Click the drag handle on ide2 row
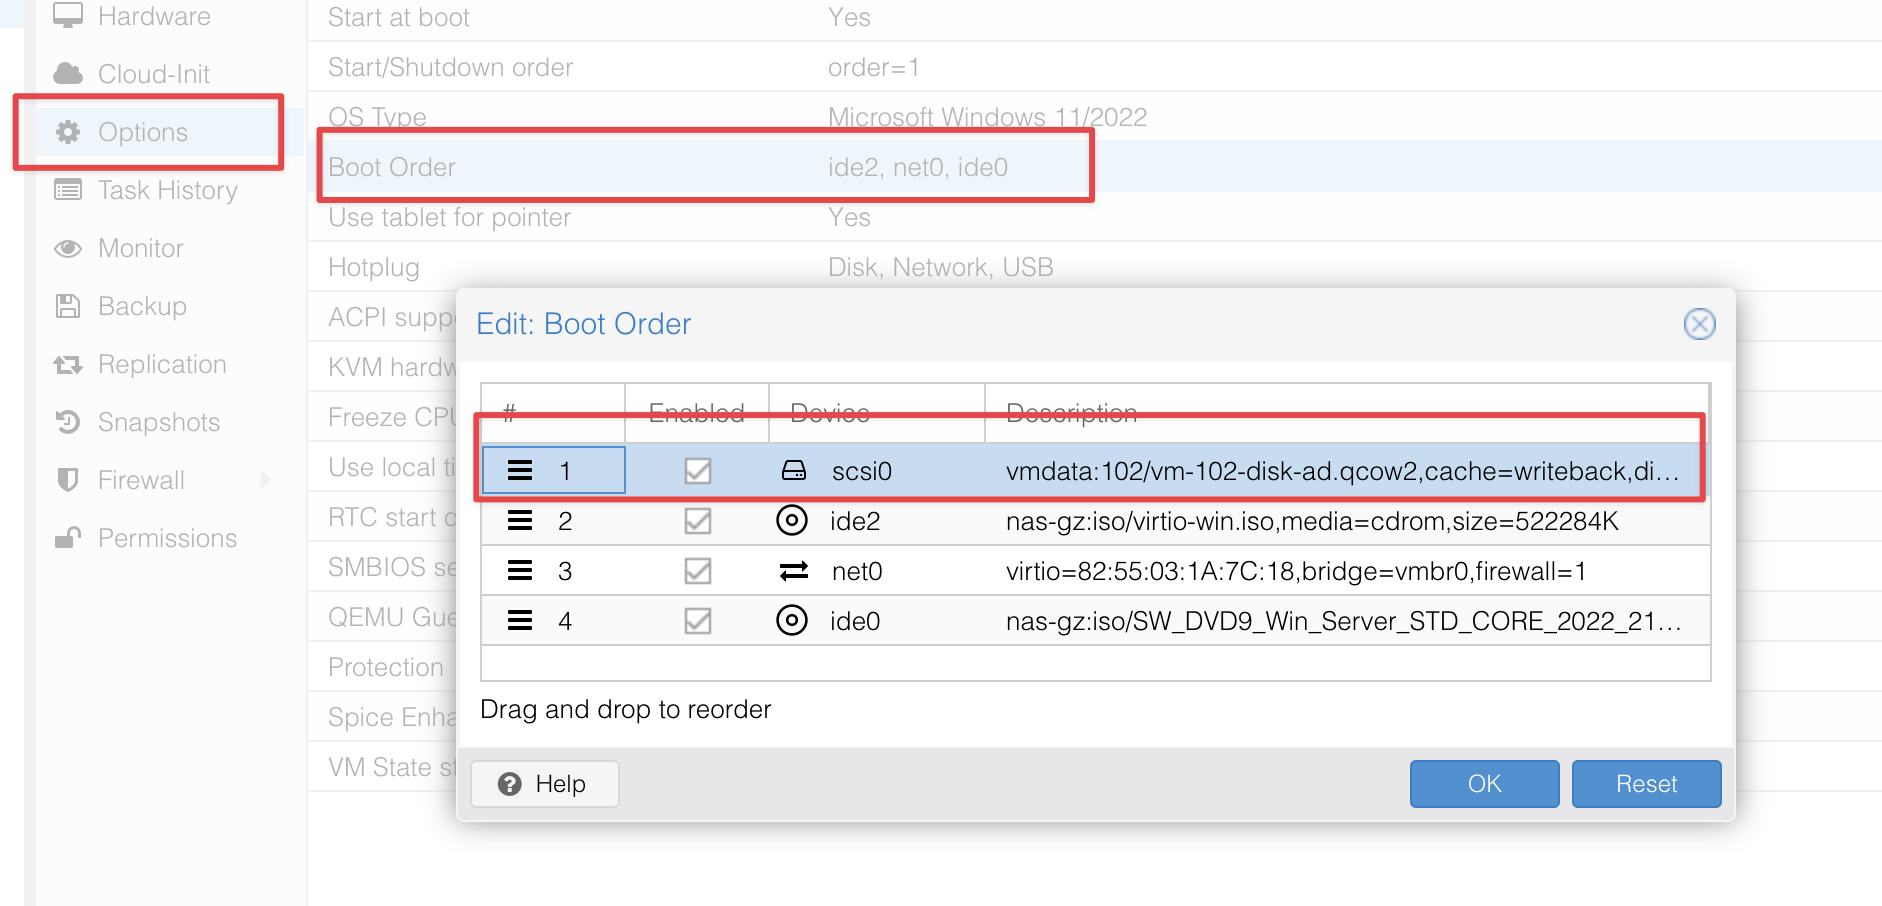The height and width of the screenshot is (906, 1882). (x=519, y=521)
